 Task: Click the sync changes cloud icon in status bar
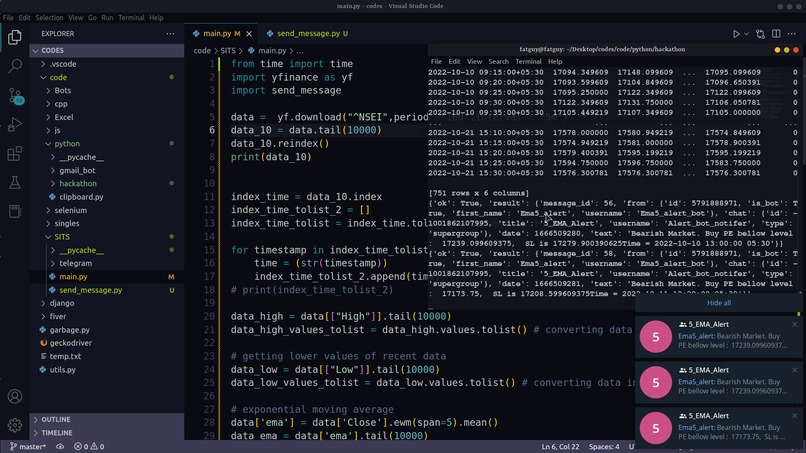point(60,446)
